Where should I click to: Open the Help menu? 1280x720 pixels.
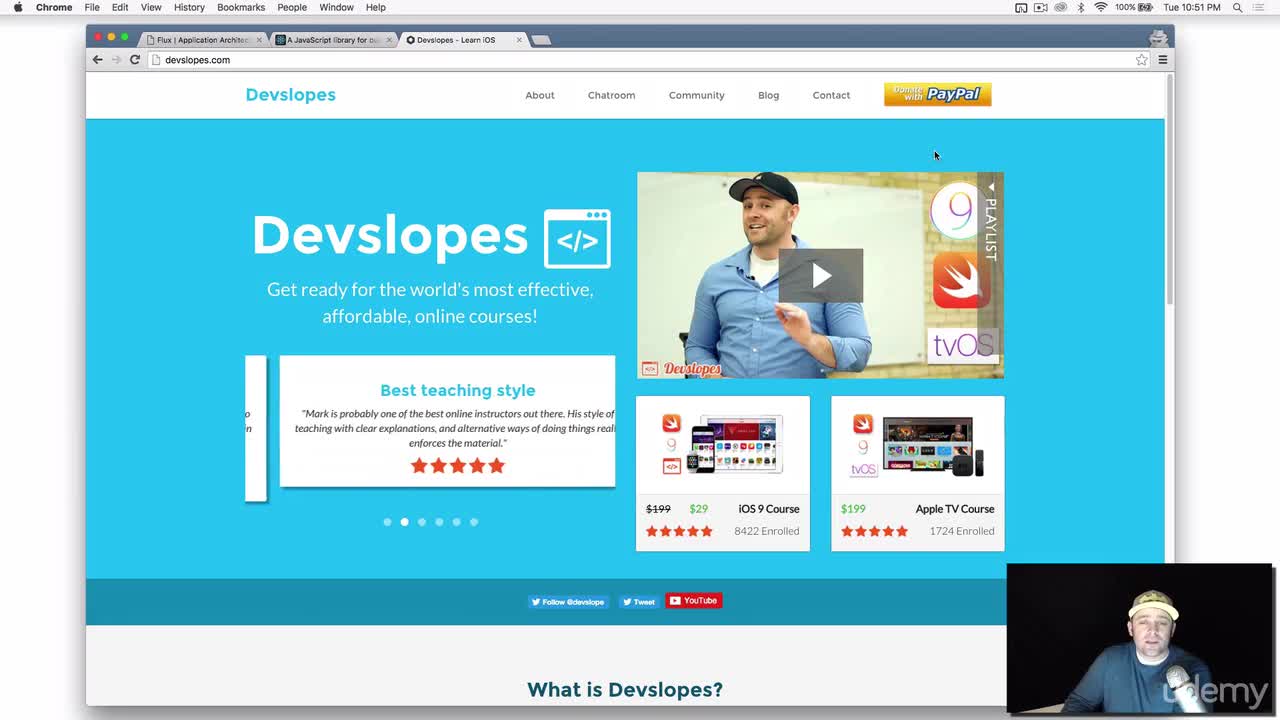(376, 7)
